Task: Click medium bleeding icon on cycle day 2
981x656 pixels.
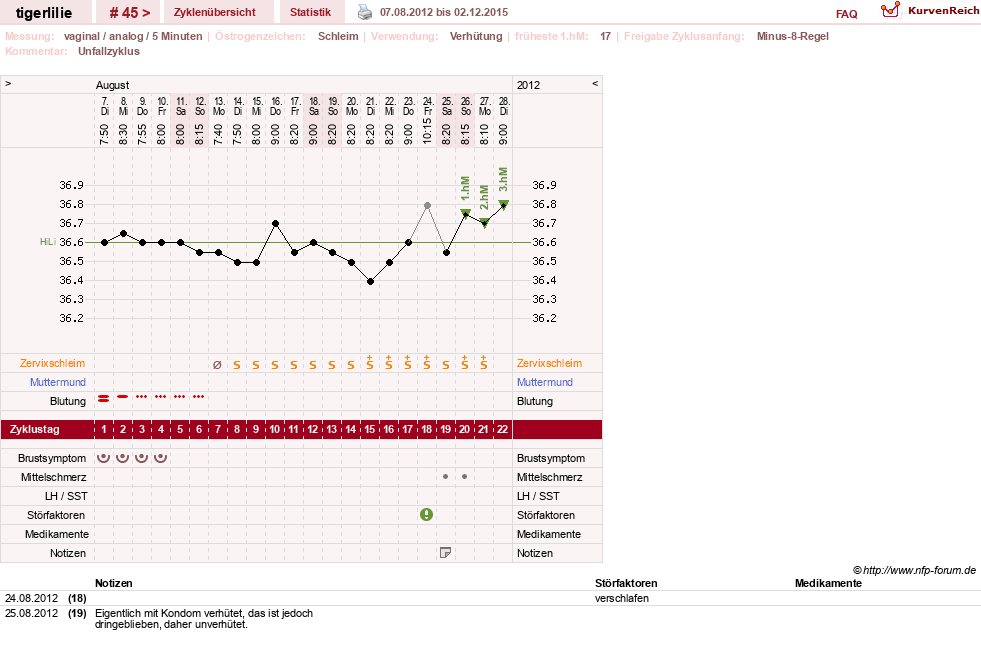Action: (123, 396)
